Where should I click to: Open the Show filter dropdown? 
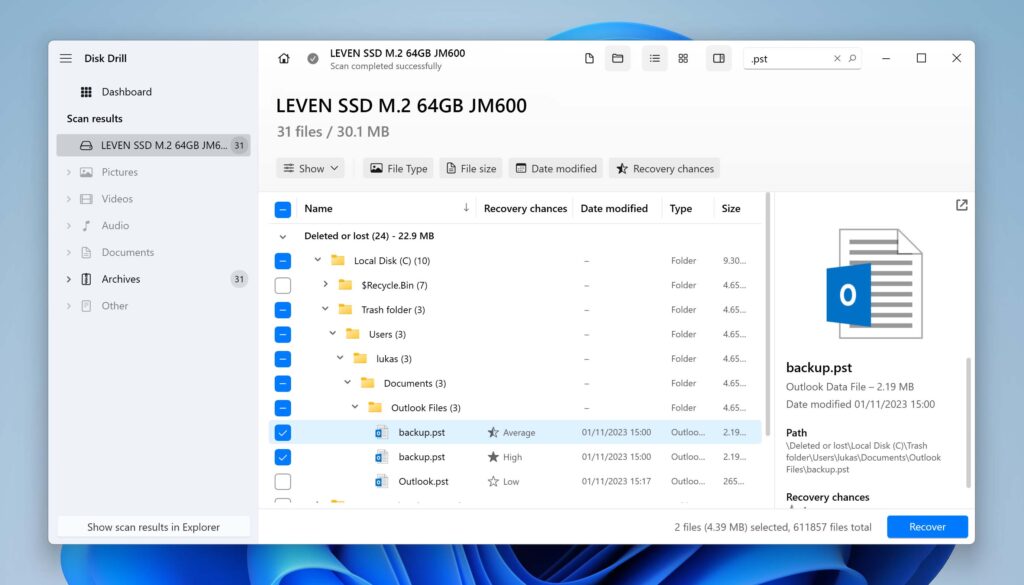(310, 168)
